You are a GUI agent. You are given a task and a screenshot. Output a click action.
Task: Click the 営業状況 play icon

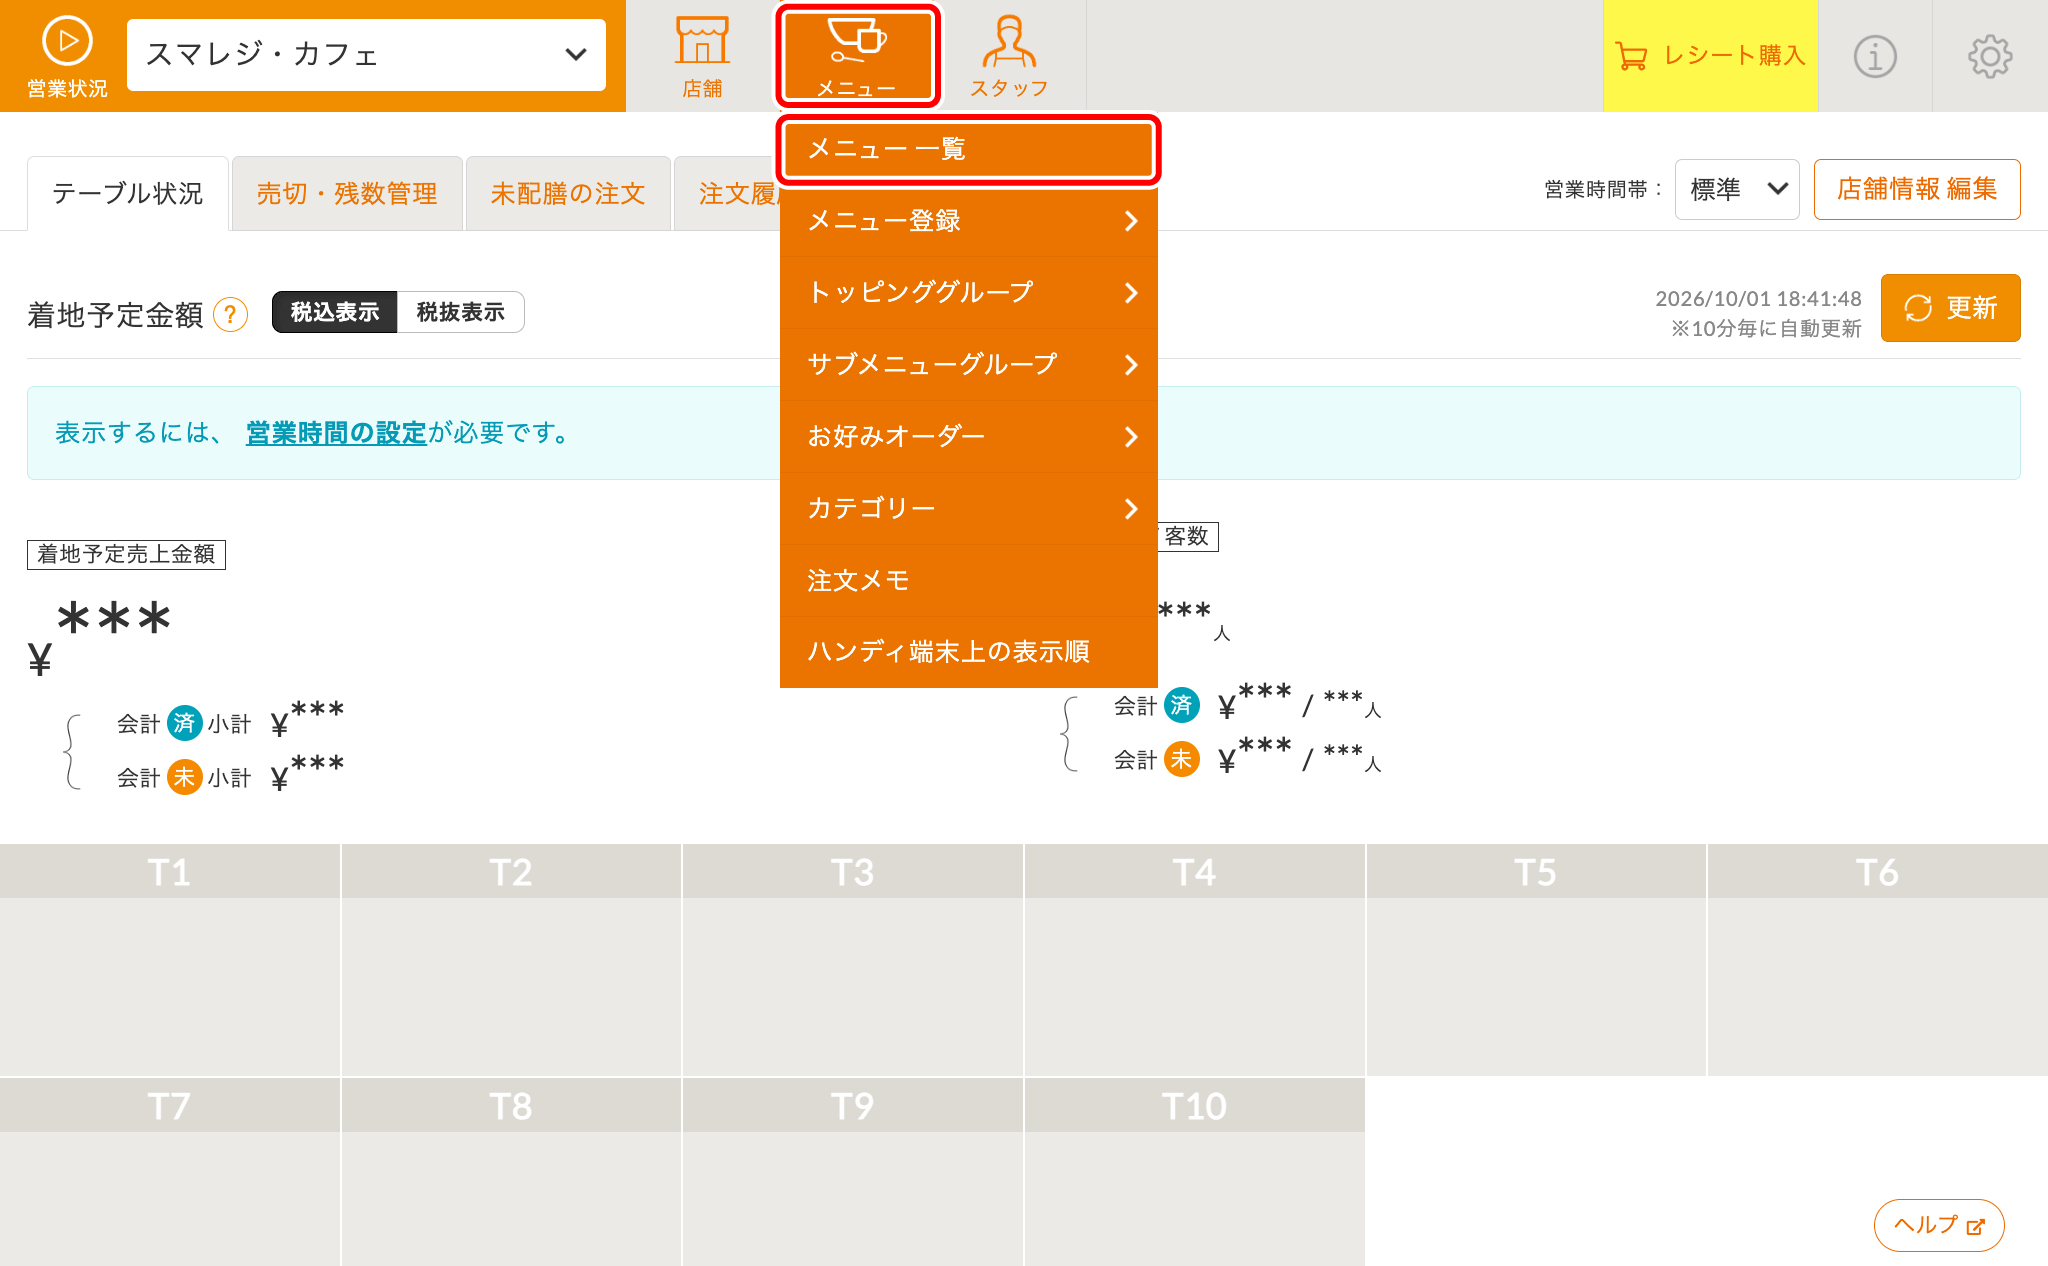click(67, 42)
